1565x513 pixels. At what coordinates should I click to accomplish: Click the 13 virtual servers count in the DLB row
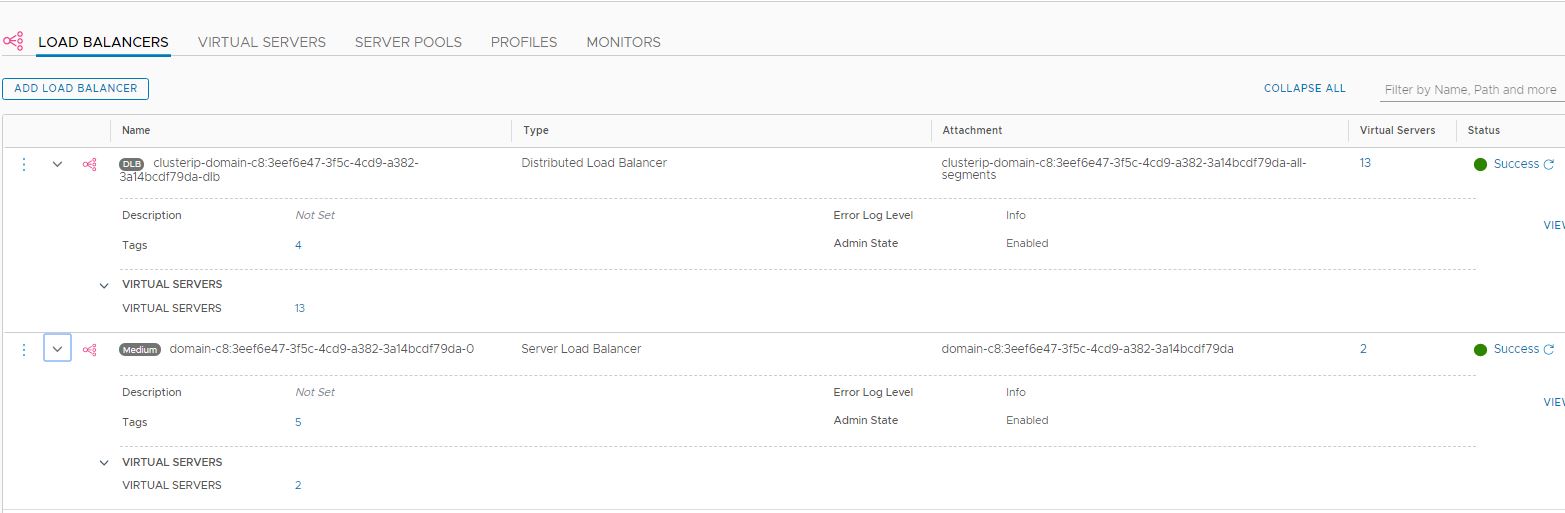pos(1365,162)
